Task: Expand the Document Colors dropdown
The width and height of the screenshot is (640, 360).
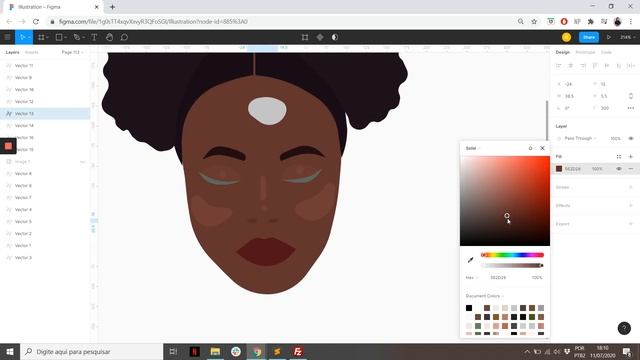Action: (x=484, y=296)
